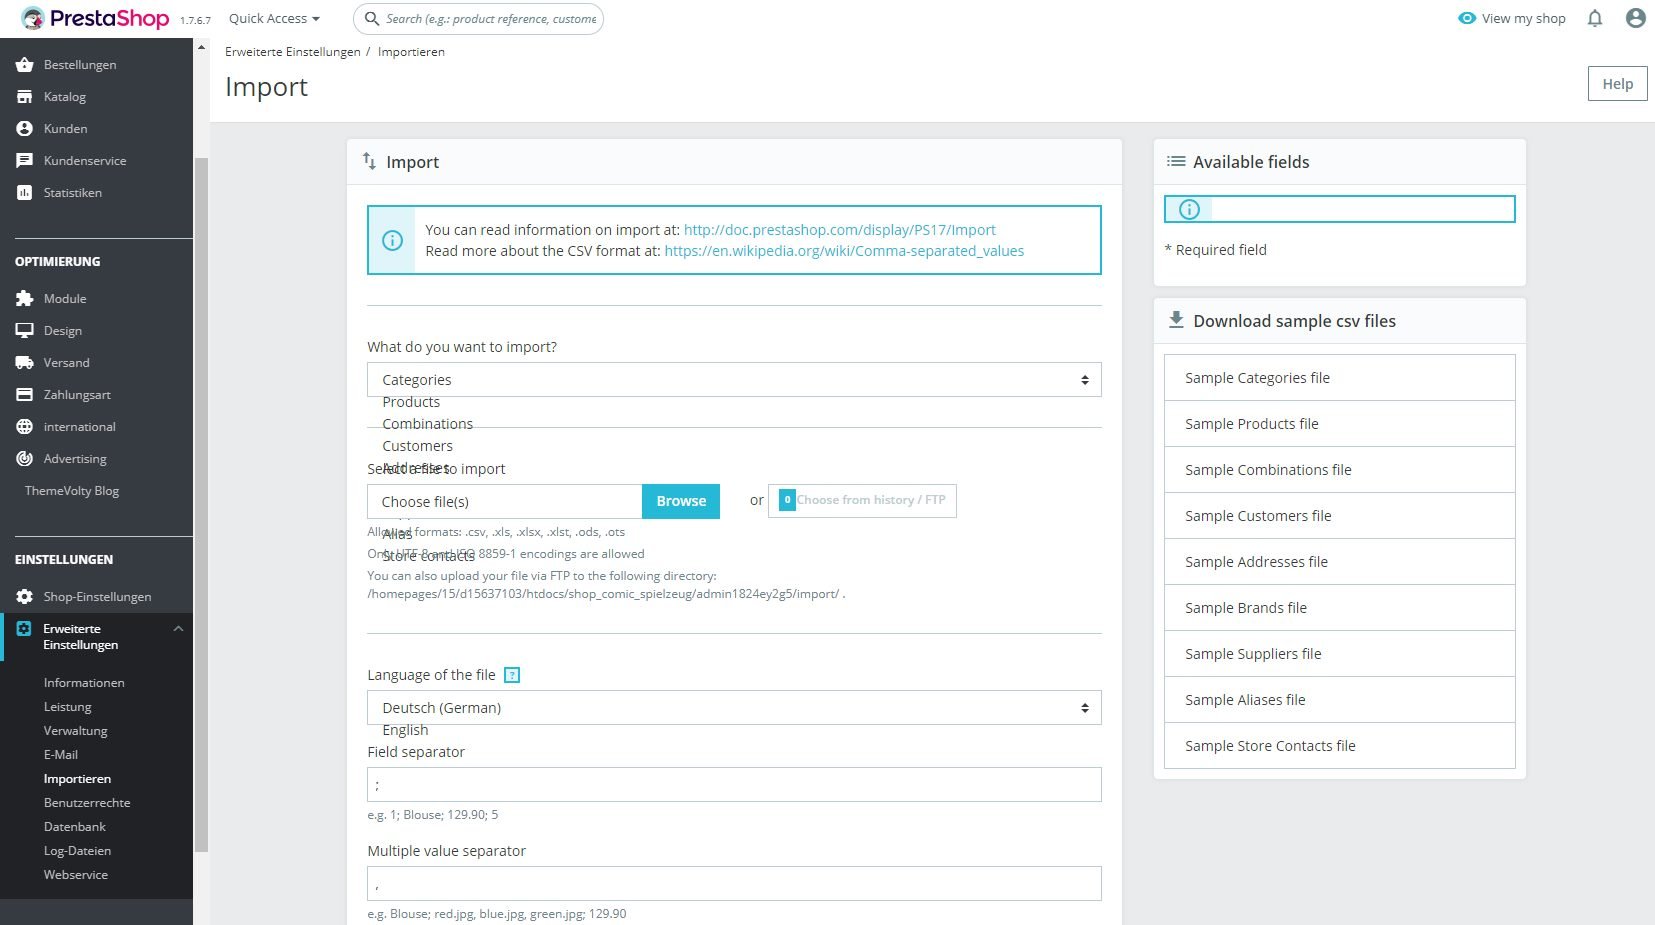Click the Kunden person icon
This screenshot has height=925, width=1655.
coord(25,129)
